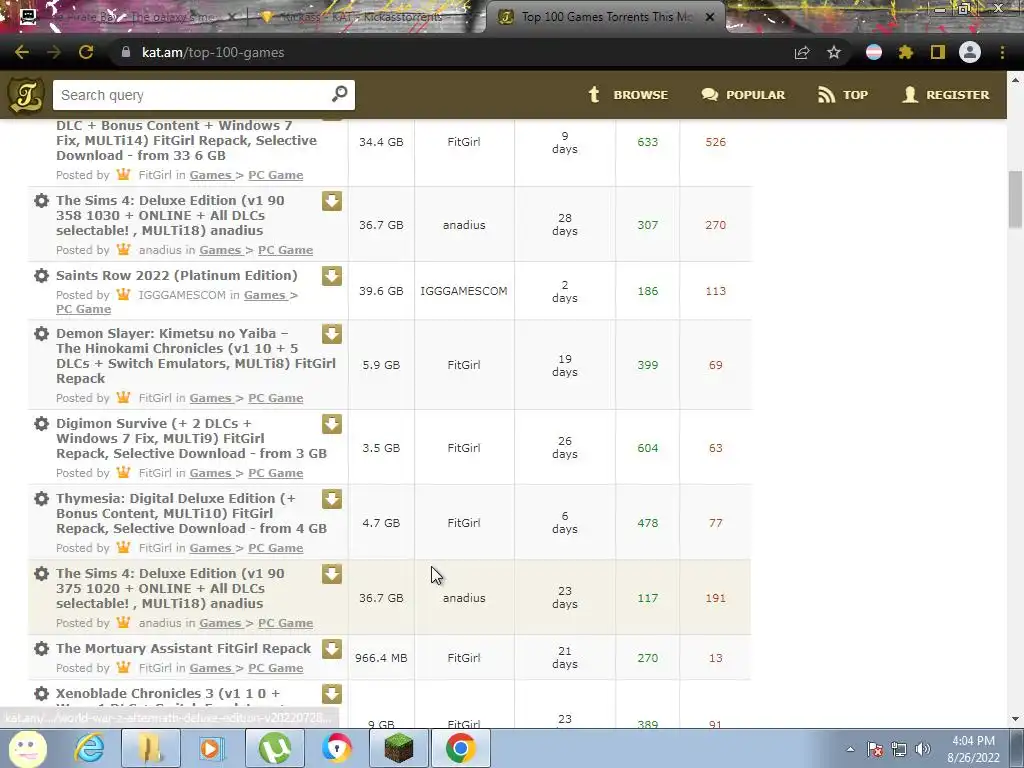Download The Sims 4 v1 90 375 torrent
This screenshot has width=1024, height=768.
coord(332,575)
